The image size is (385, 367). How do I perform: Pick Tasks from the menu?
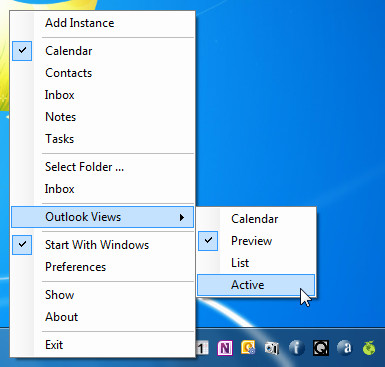[x=102, y=139]
